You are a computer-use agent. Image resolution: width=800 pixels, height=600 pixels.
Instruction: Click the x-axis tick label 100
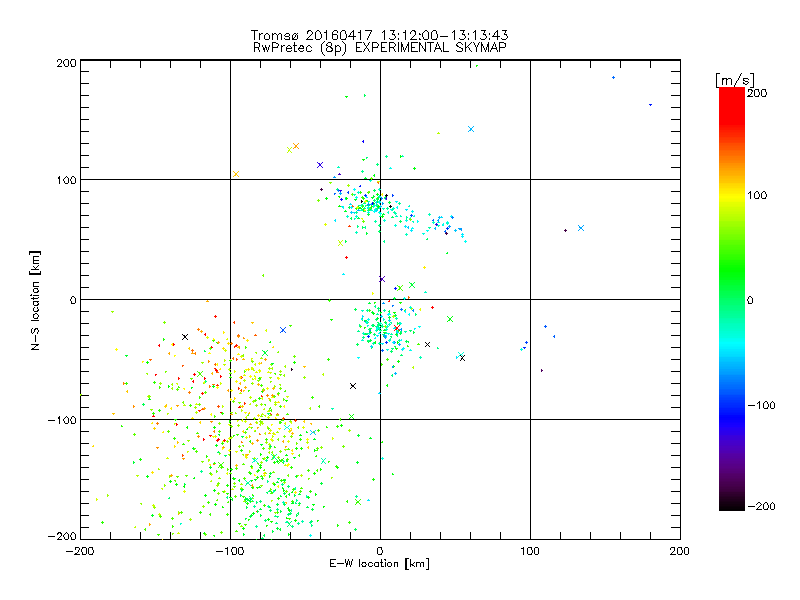(530, 551)
